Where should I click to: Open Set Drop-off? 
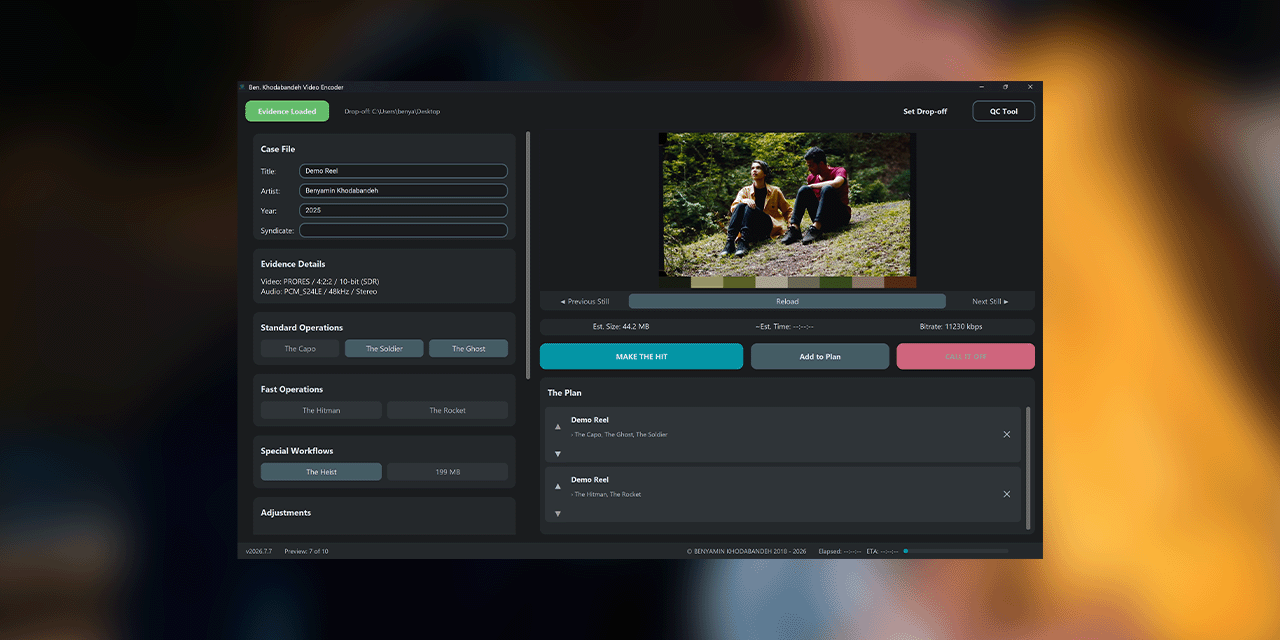coord(925,111)
